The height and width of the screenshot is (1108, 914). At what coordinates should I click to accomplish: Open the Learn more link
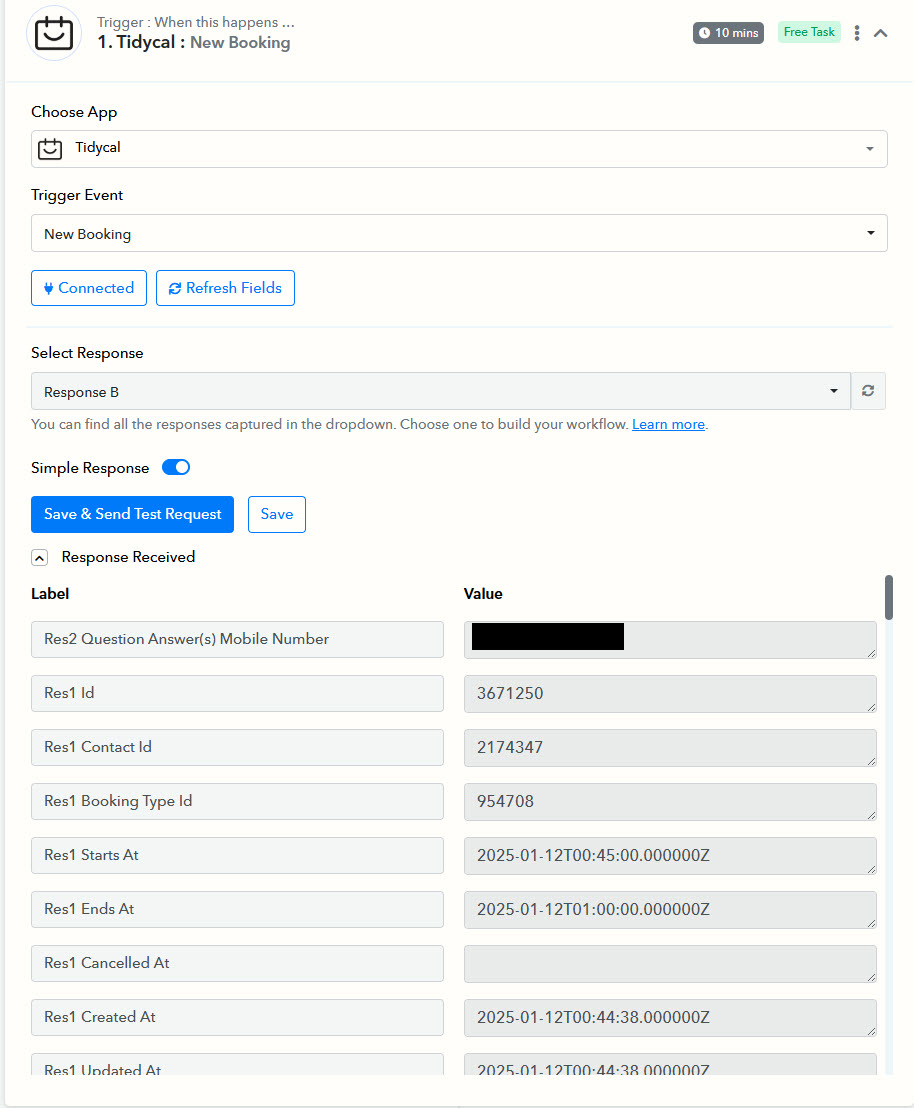pyautogui.click(x=668, y=425)
